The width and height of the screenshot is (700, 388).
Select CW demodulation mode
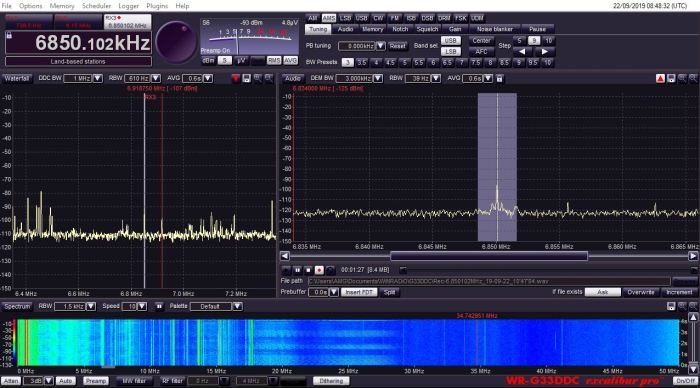378,18
